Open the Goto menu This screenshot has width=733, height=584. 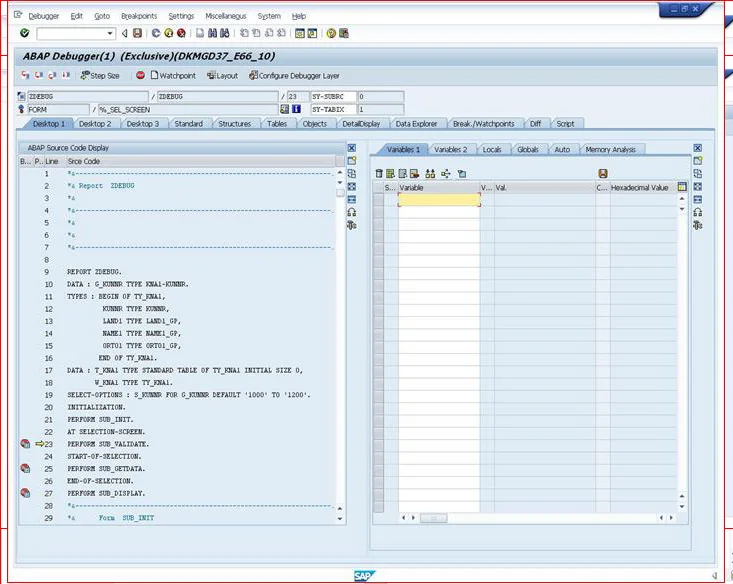(x=102, y=16)
